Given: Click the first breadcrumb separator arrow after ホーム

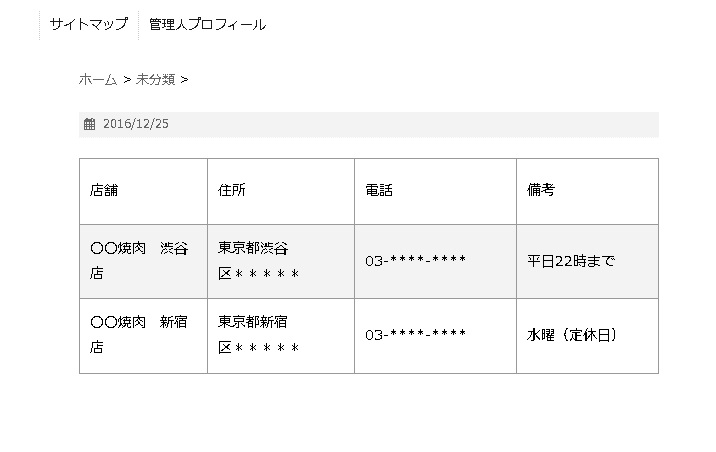Looking at the screenshot, I should (127, 79).
